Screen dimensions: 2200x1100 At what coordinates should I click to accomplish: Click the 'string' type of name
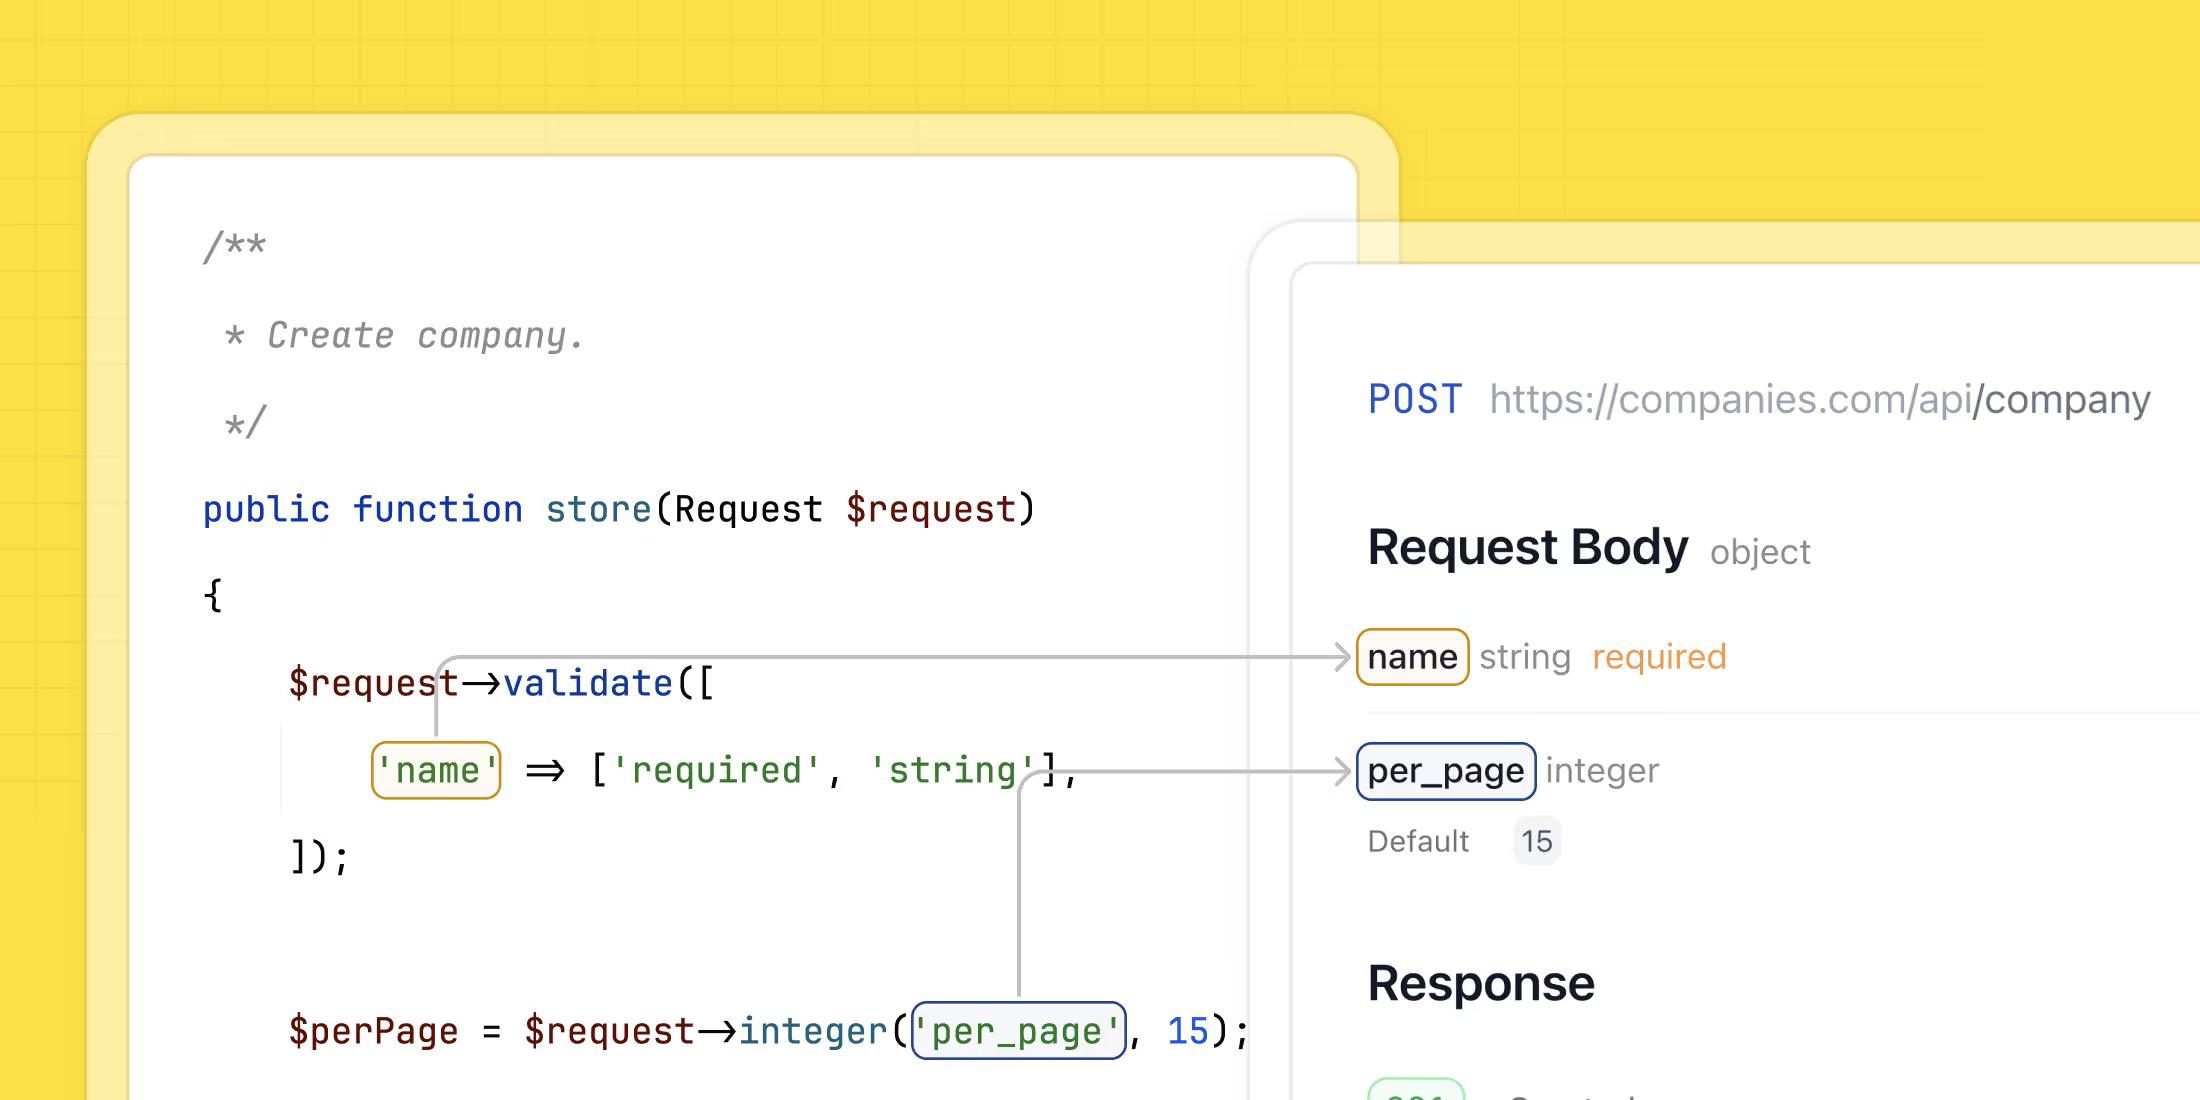[1525, 657]
